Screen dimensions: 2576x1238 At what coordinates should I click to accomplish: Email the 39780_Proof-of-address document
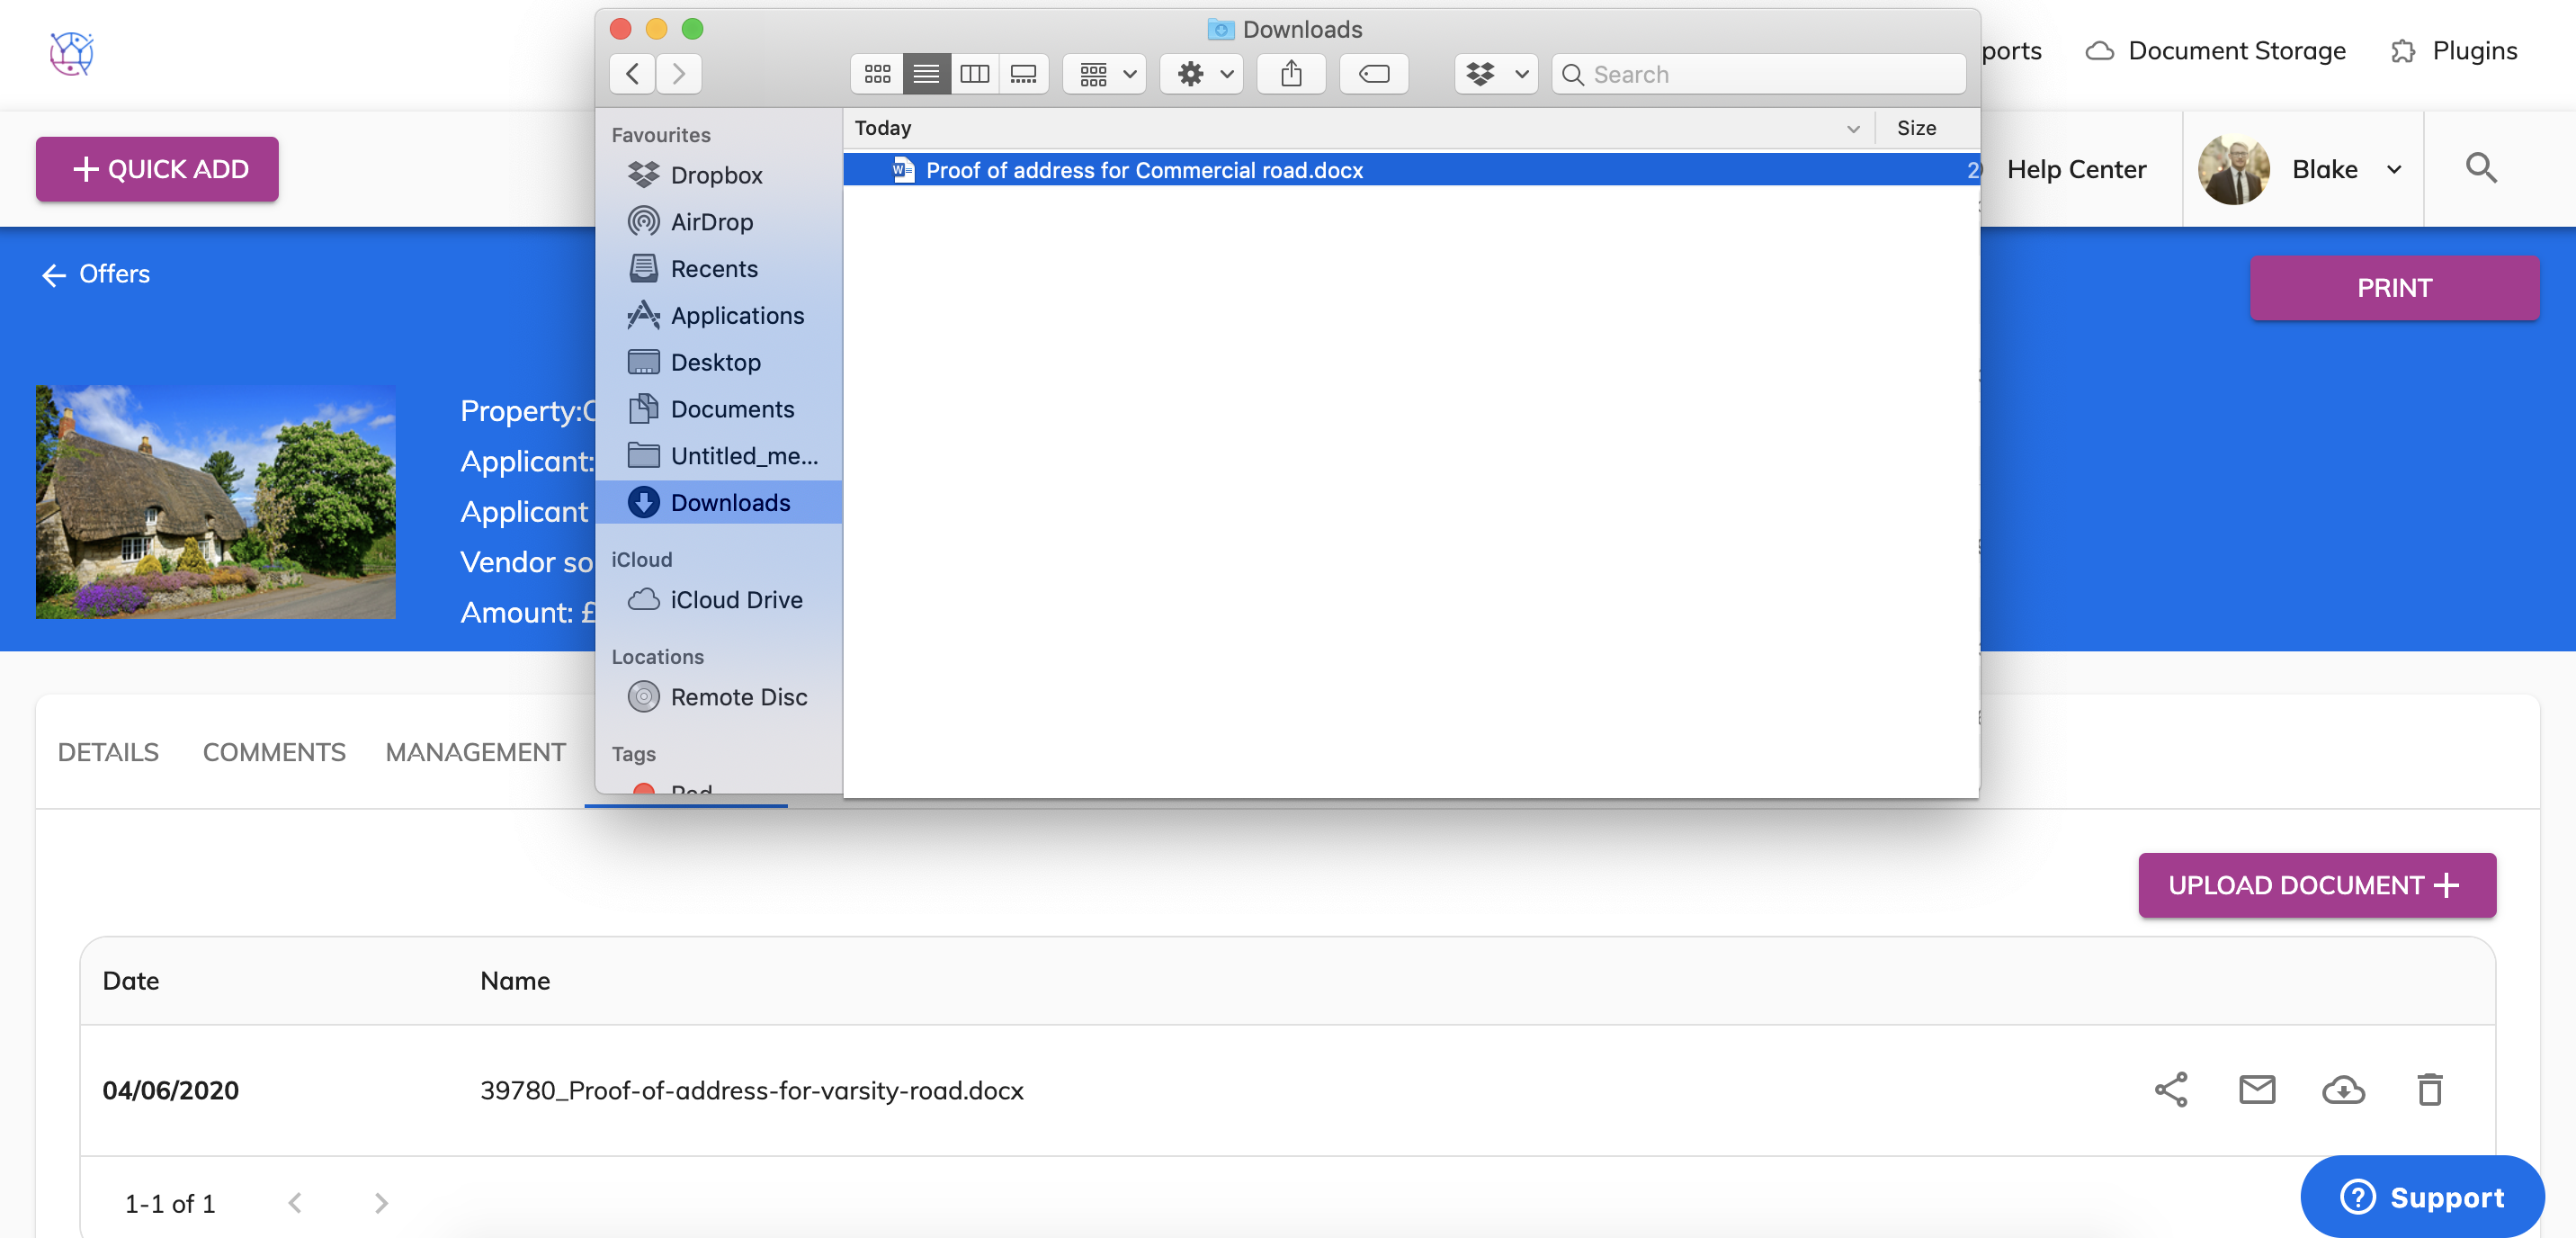[2258, 1090]
